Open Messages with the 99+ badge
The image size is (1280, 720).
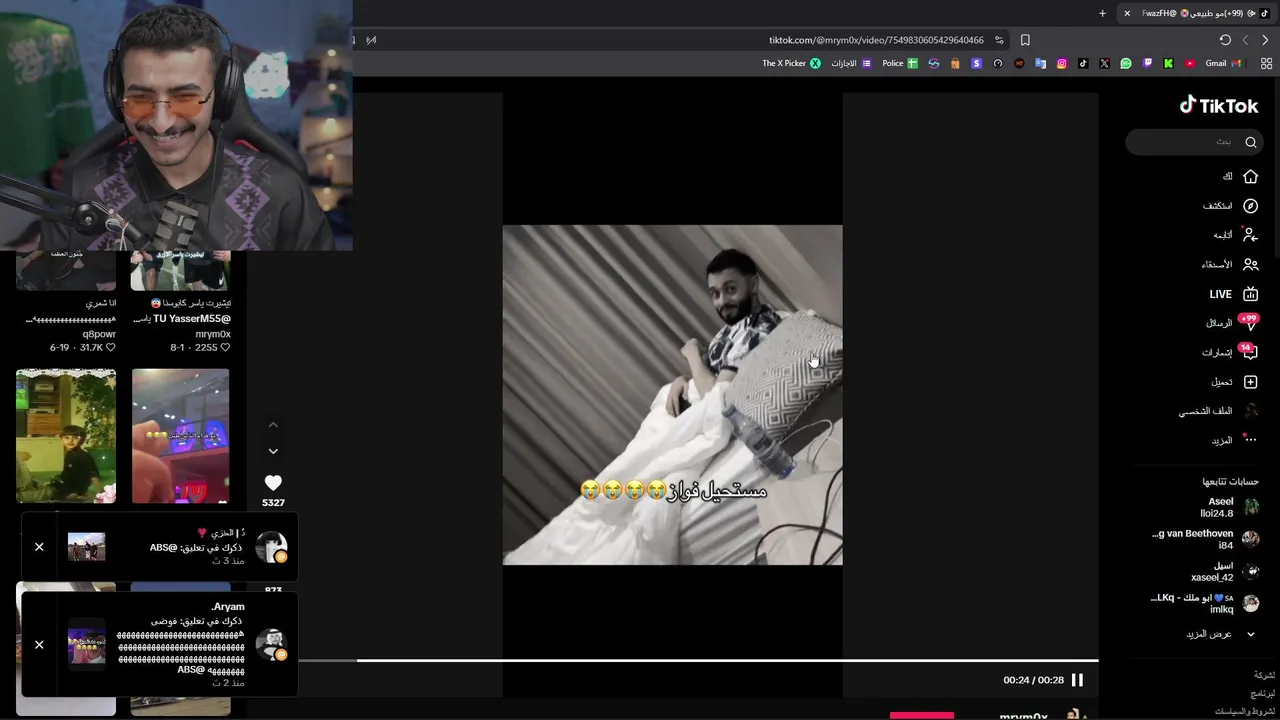coord(1249,322)
